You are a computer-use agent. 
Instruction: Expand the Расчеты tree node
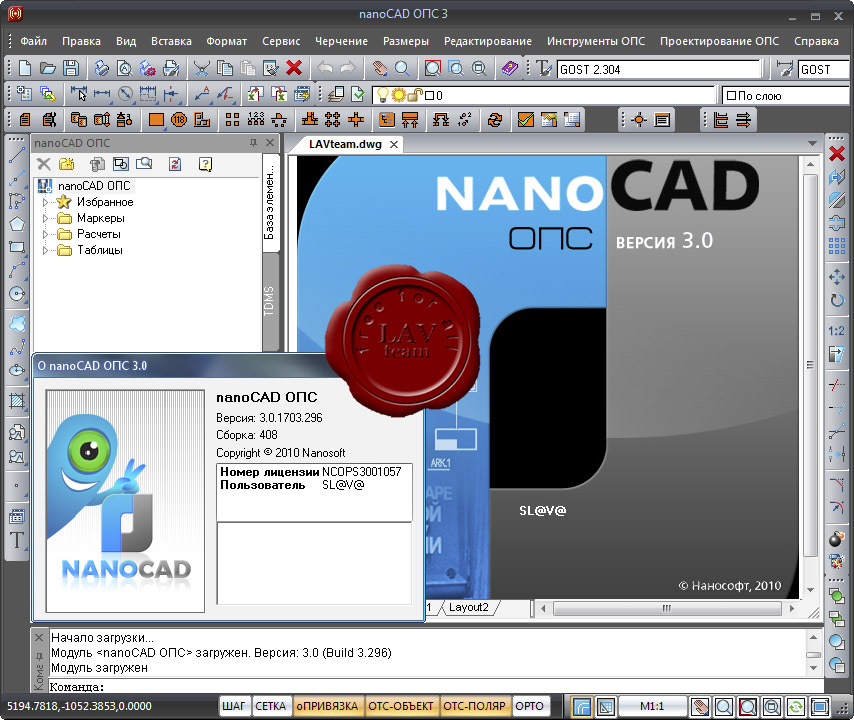pyautogui.click(x=45, y=234)
